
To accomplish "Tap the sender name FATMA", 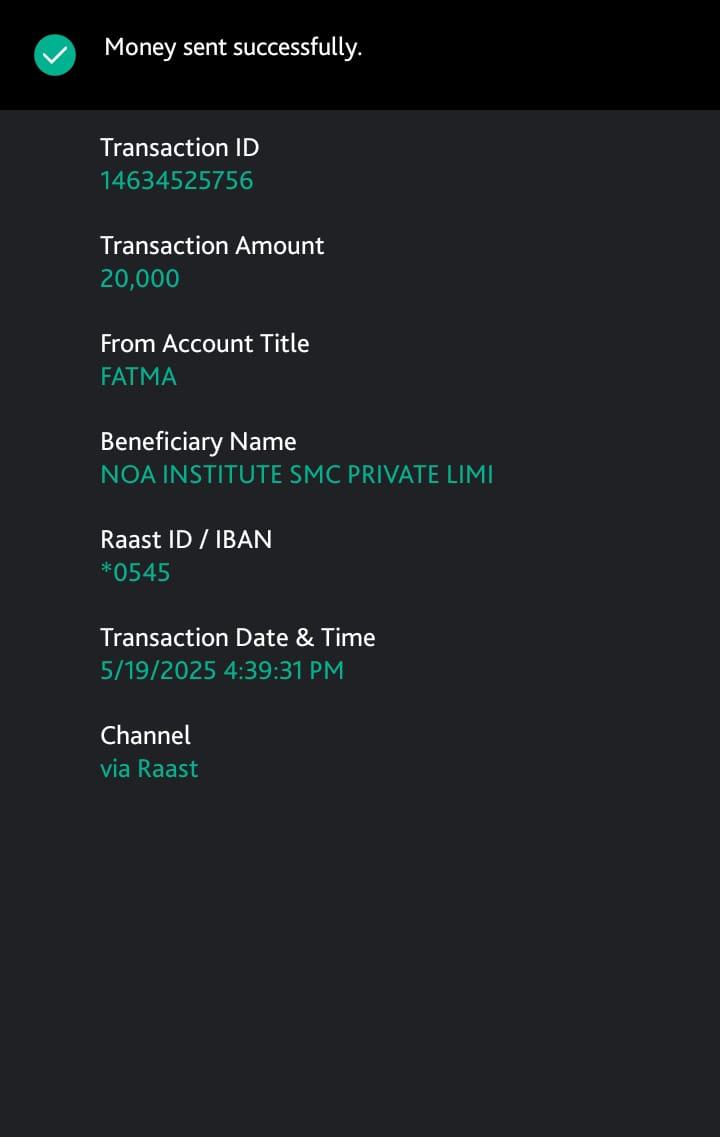I will (x=138, y=377).
